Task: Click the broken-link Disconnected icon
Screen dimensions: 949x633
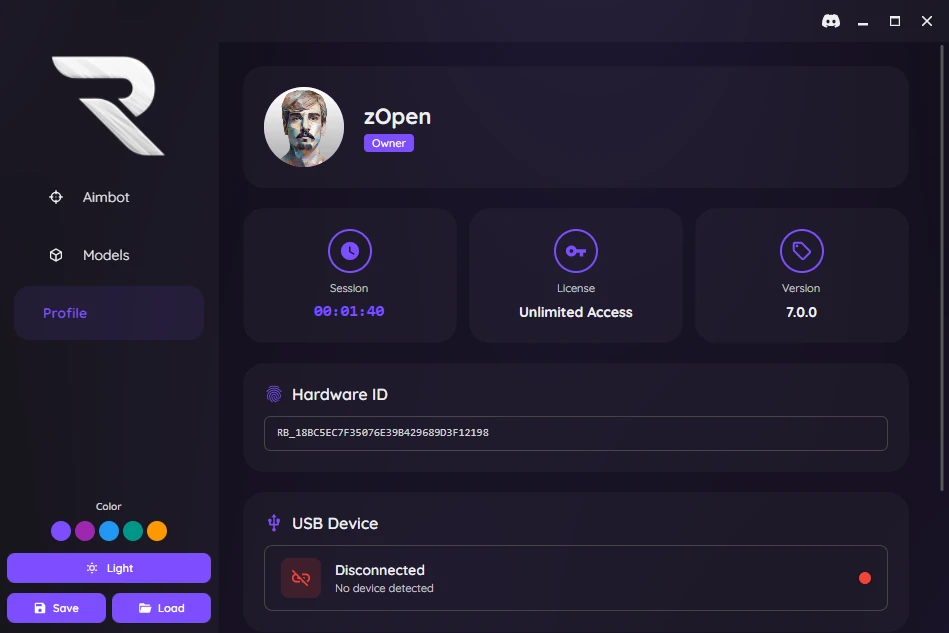Action: 301,578
